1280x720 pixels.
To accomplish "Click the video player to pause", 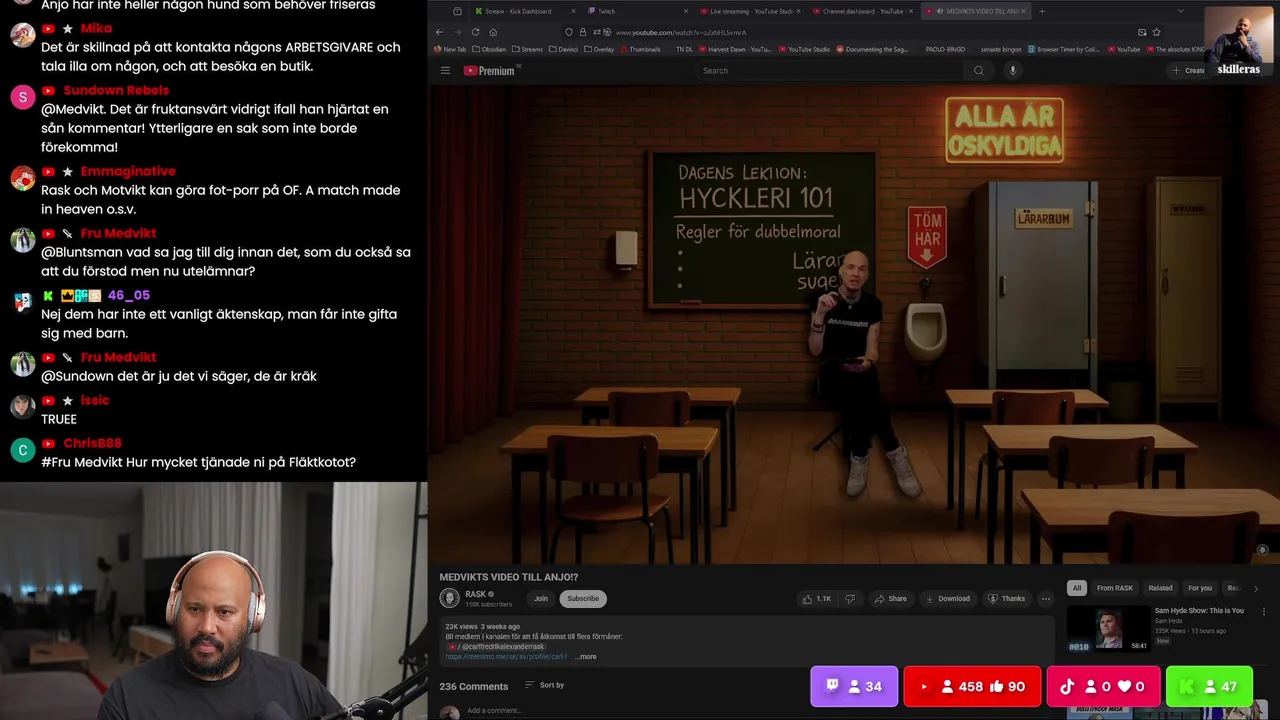I will pyautogui.click(x=853, y=325).
